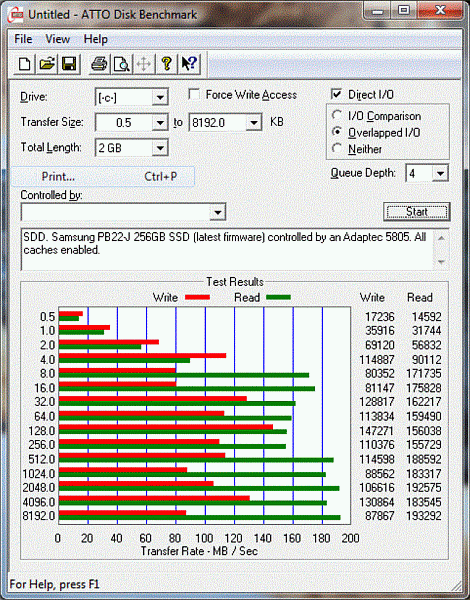The image size is (470, 600).
Task: Click the About question mark icon
Action: point(166,64)
